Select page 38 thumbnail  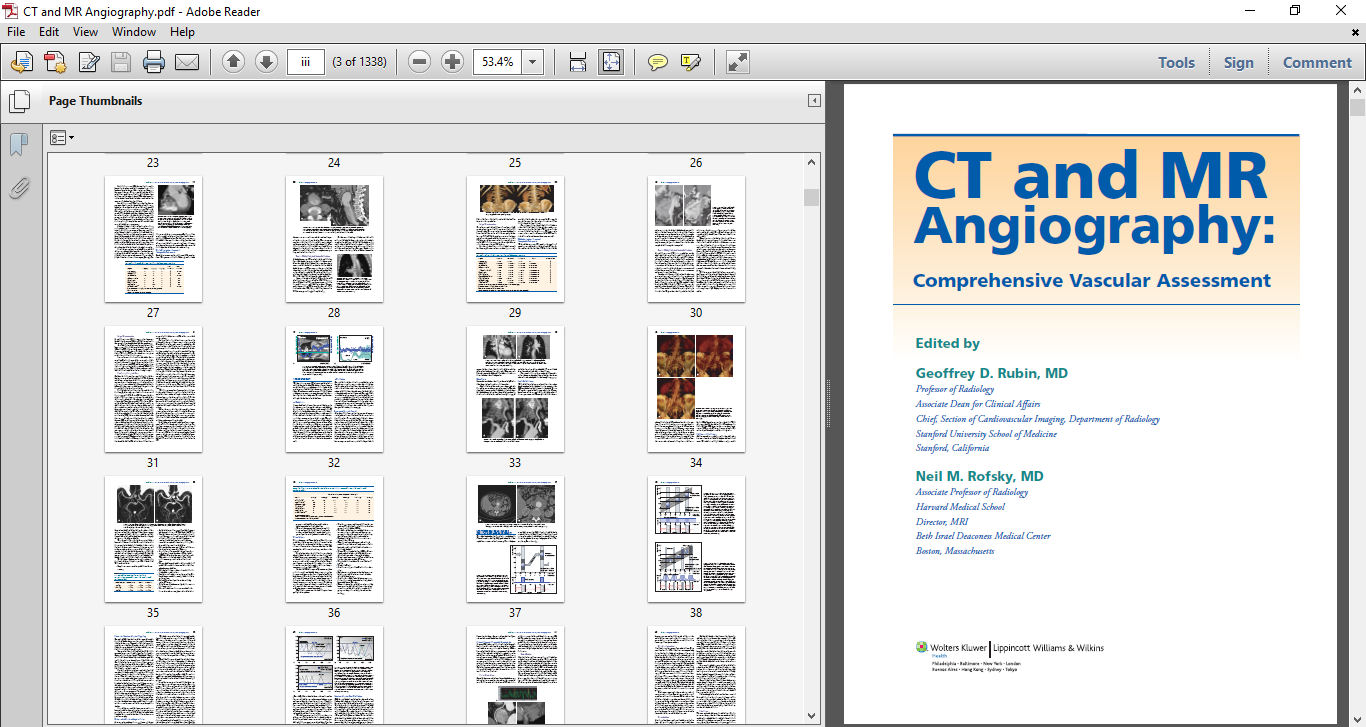696,539
